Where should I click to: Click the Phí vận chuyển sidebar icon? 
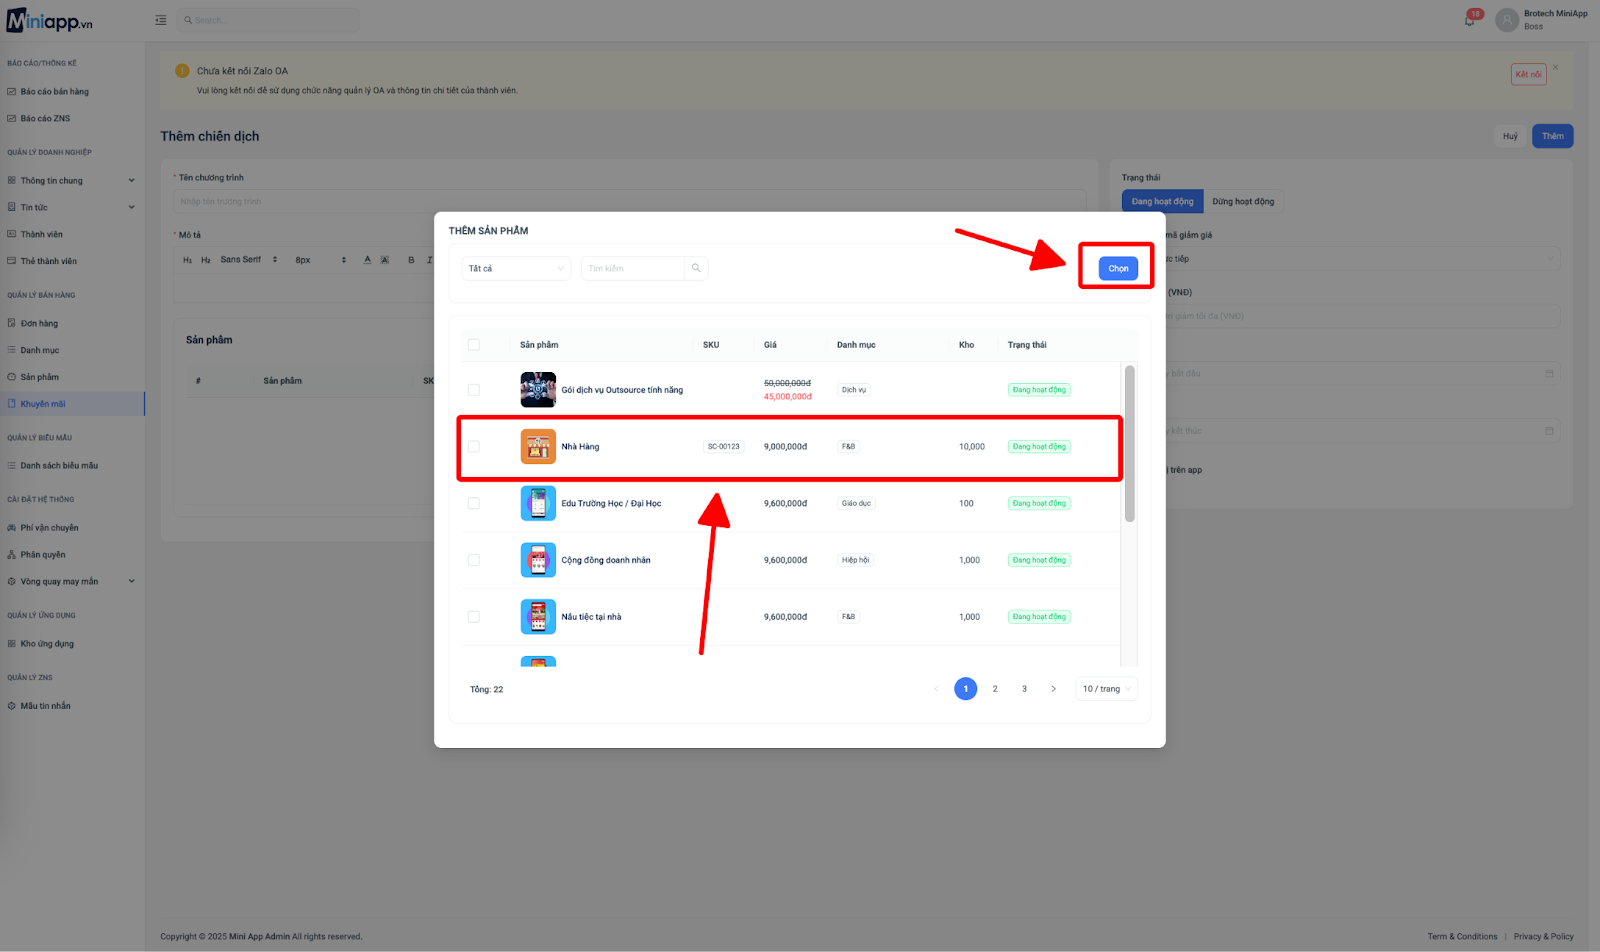(x=12, y=528)
